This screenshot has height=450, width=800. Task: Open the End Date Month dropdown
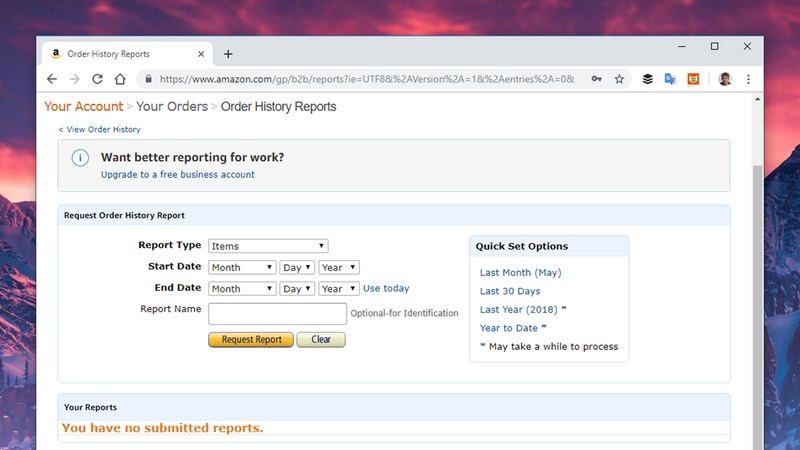(242, 289)
